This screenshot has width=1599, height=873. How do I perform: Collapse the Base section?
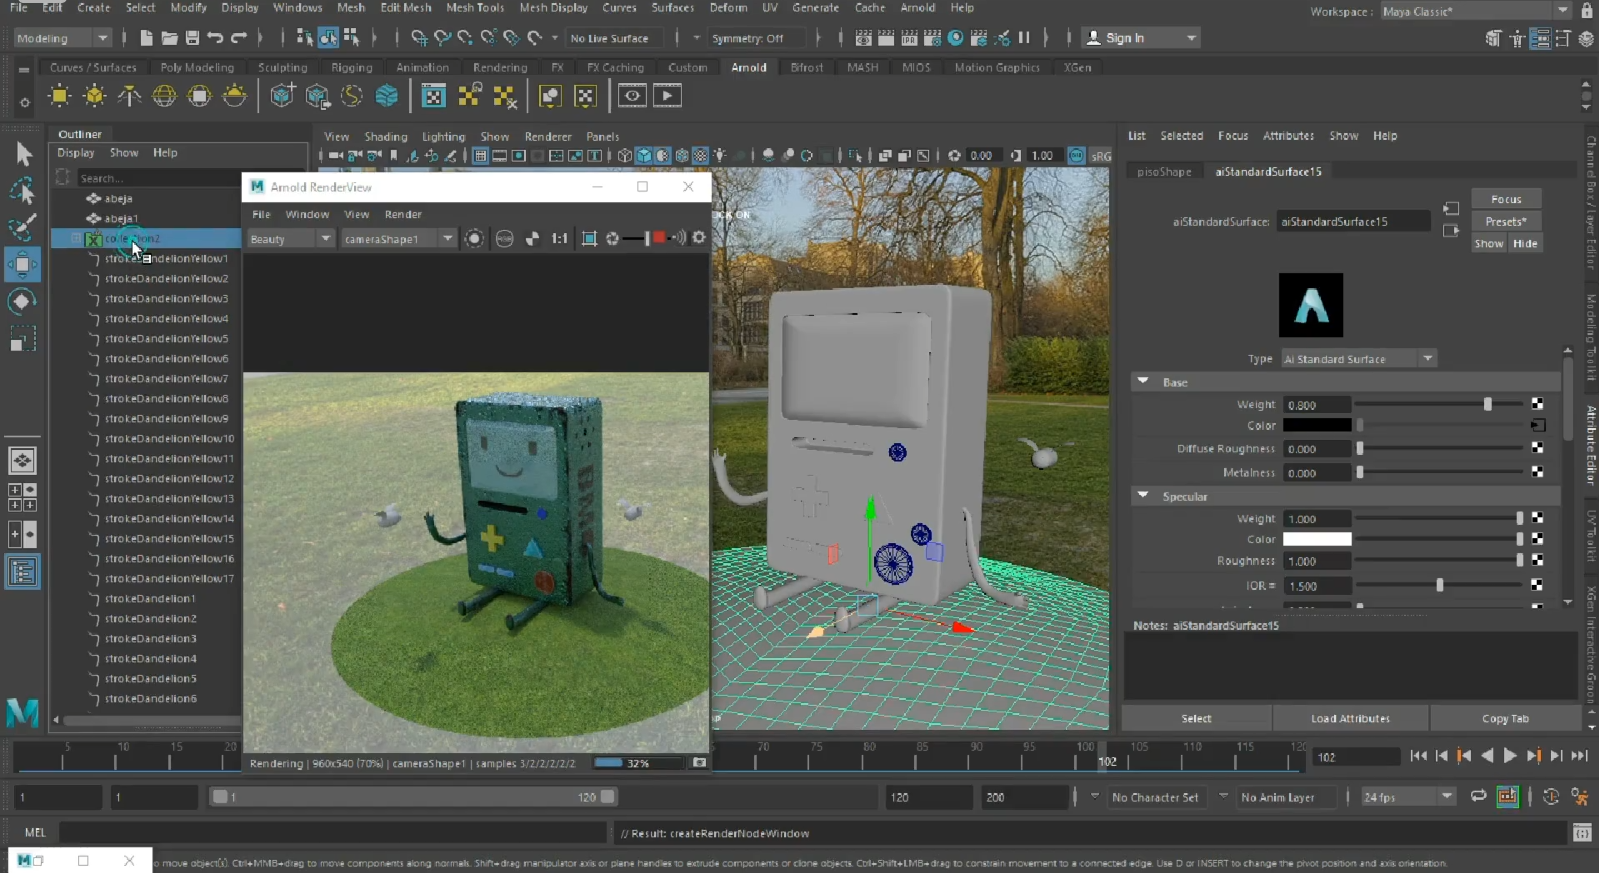(1142, 382)
